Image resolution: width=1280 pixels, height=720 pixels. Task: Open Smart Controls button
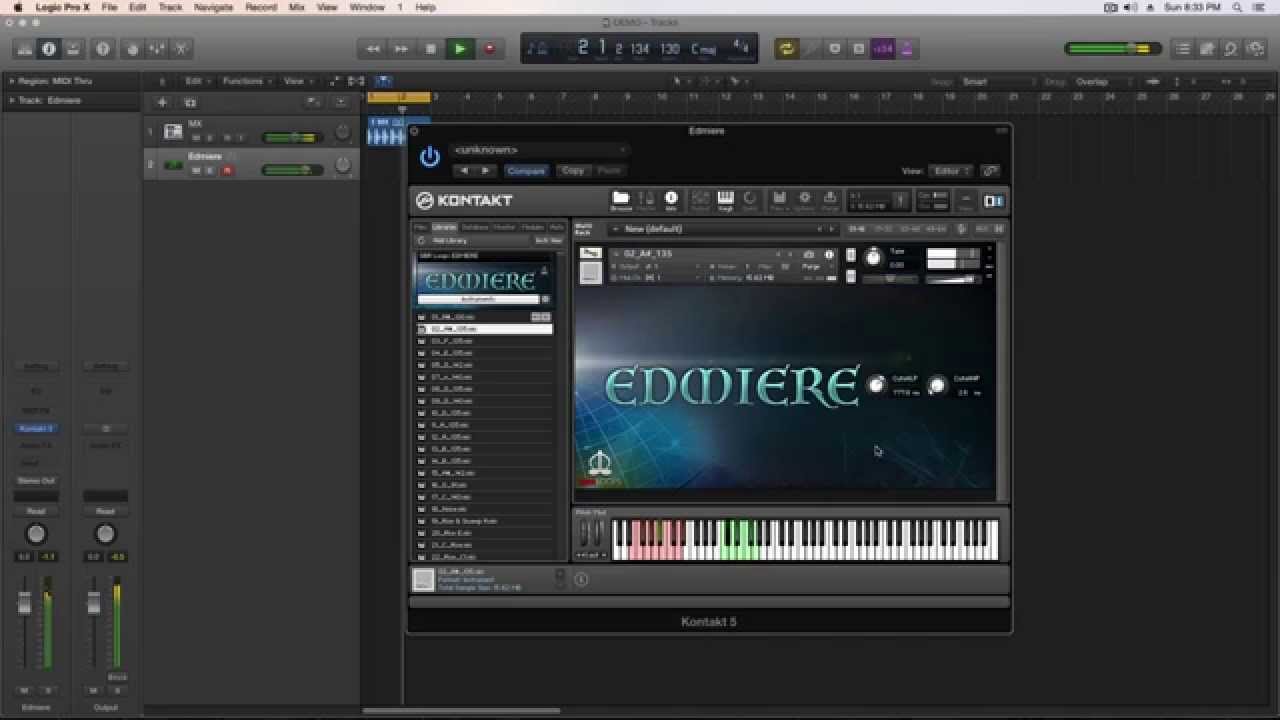point(132,48)
